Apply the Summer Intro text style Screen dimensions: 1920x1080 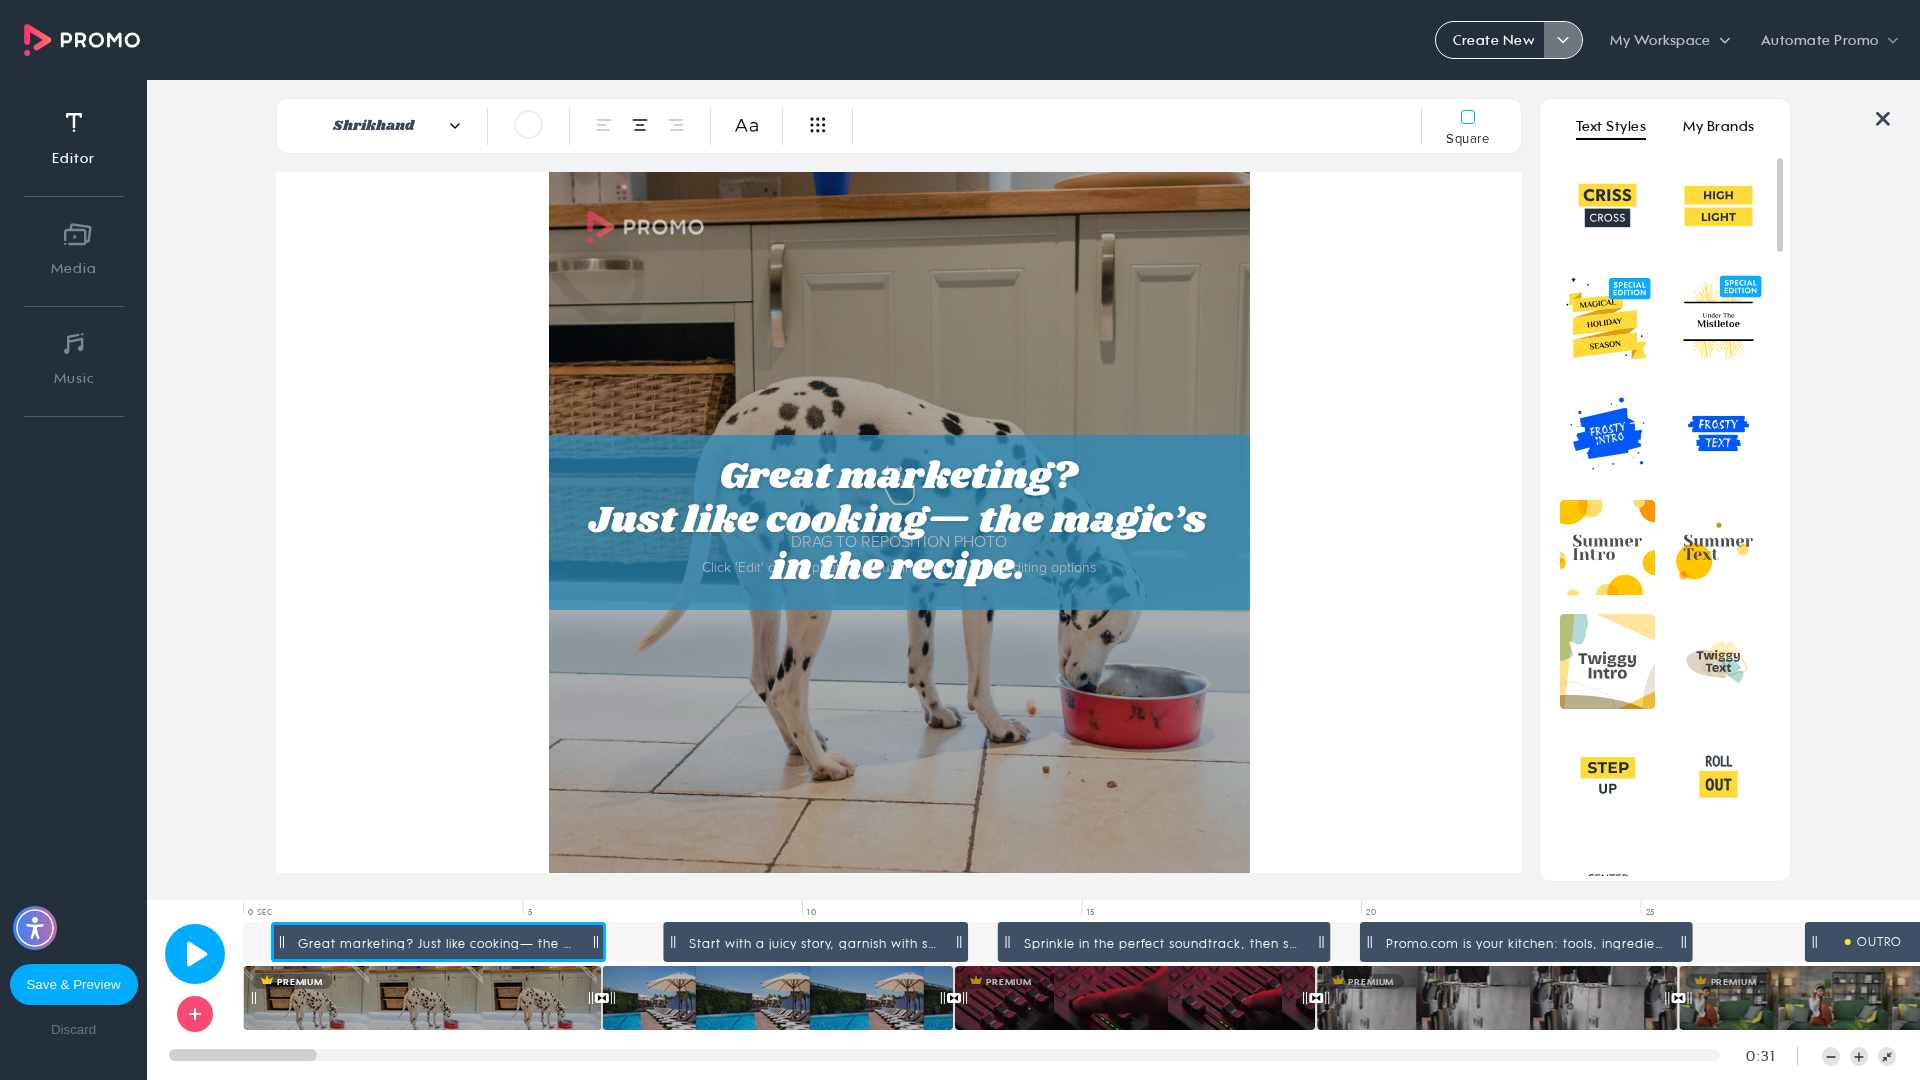[x=1607, y=547]
